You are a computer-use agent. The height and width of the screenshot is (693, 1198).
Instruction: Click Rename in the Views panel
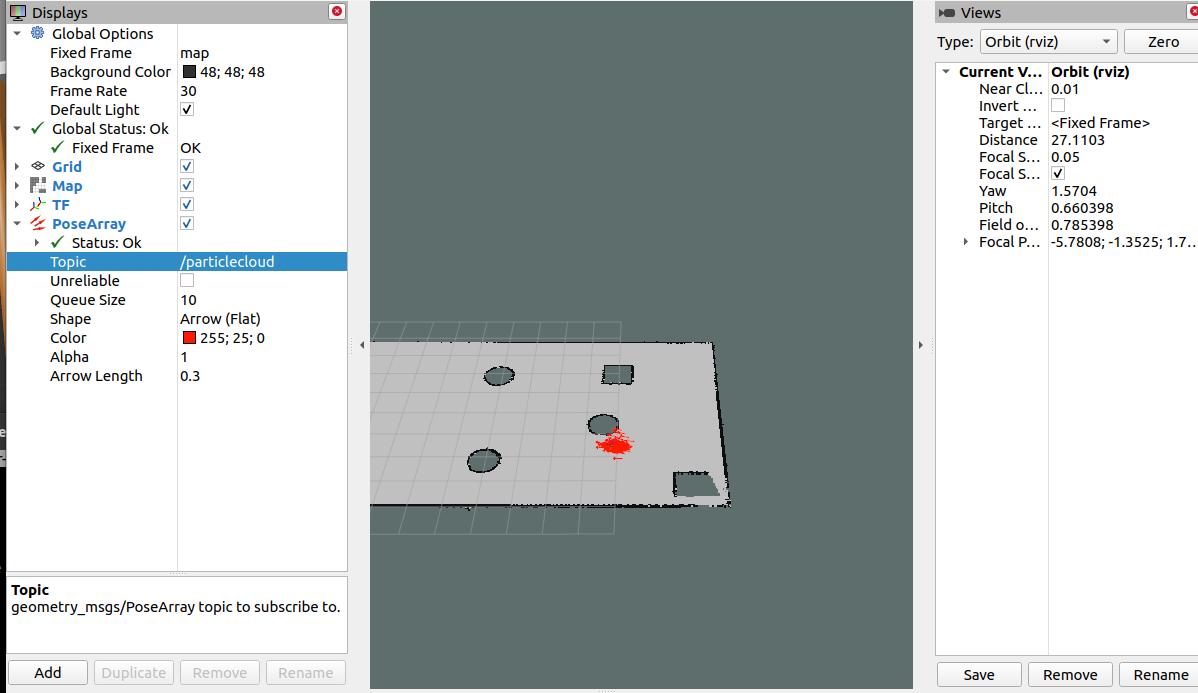[1160, 675]
